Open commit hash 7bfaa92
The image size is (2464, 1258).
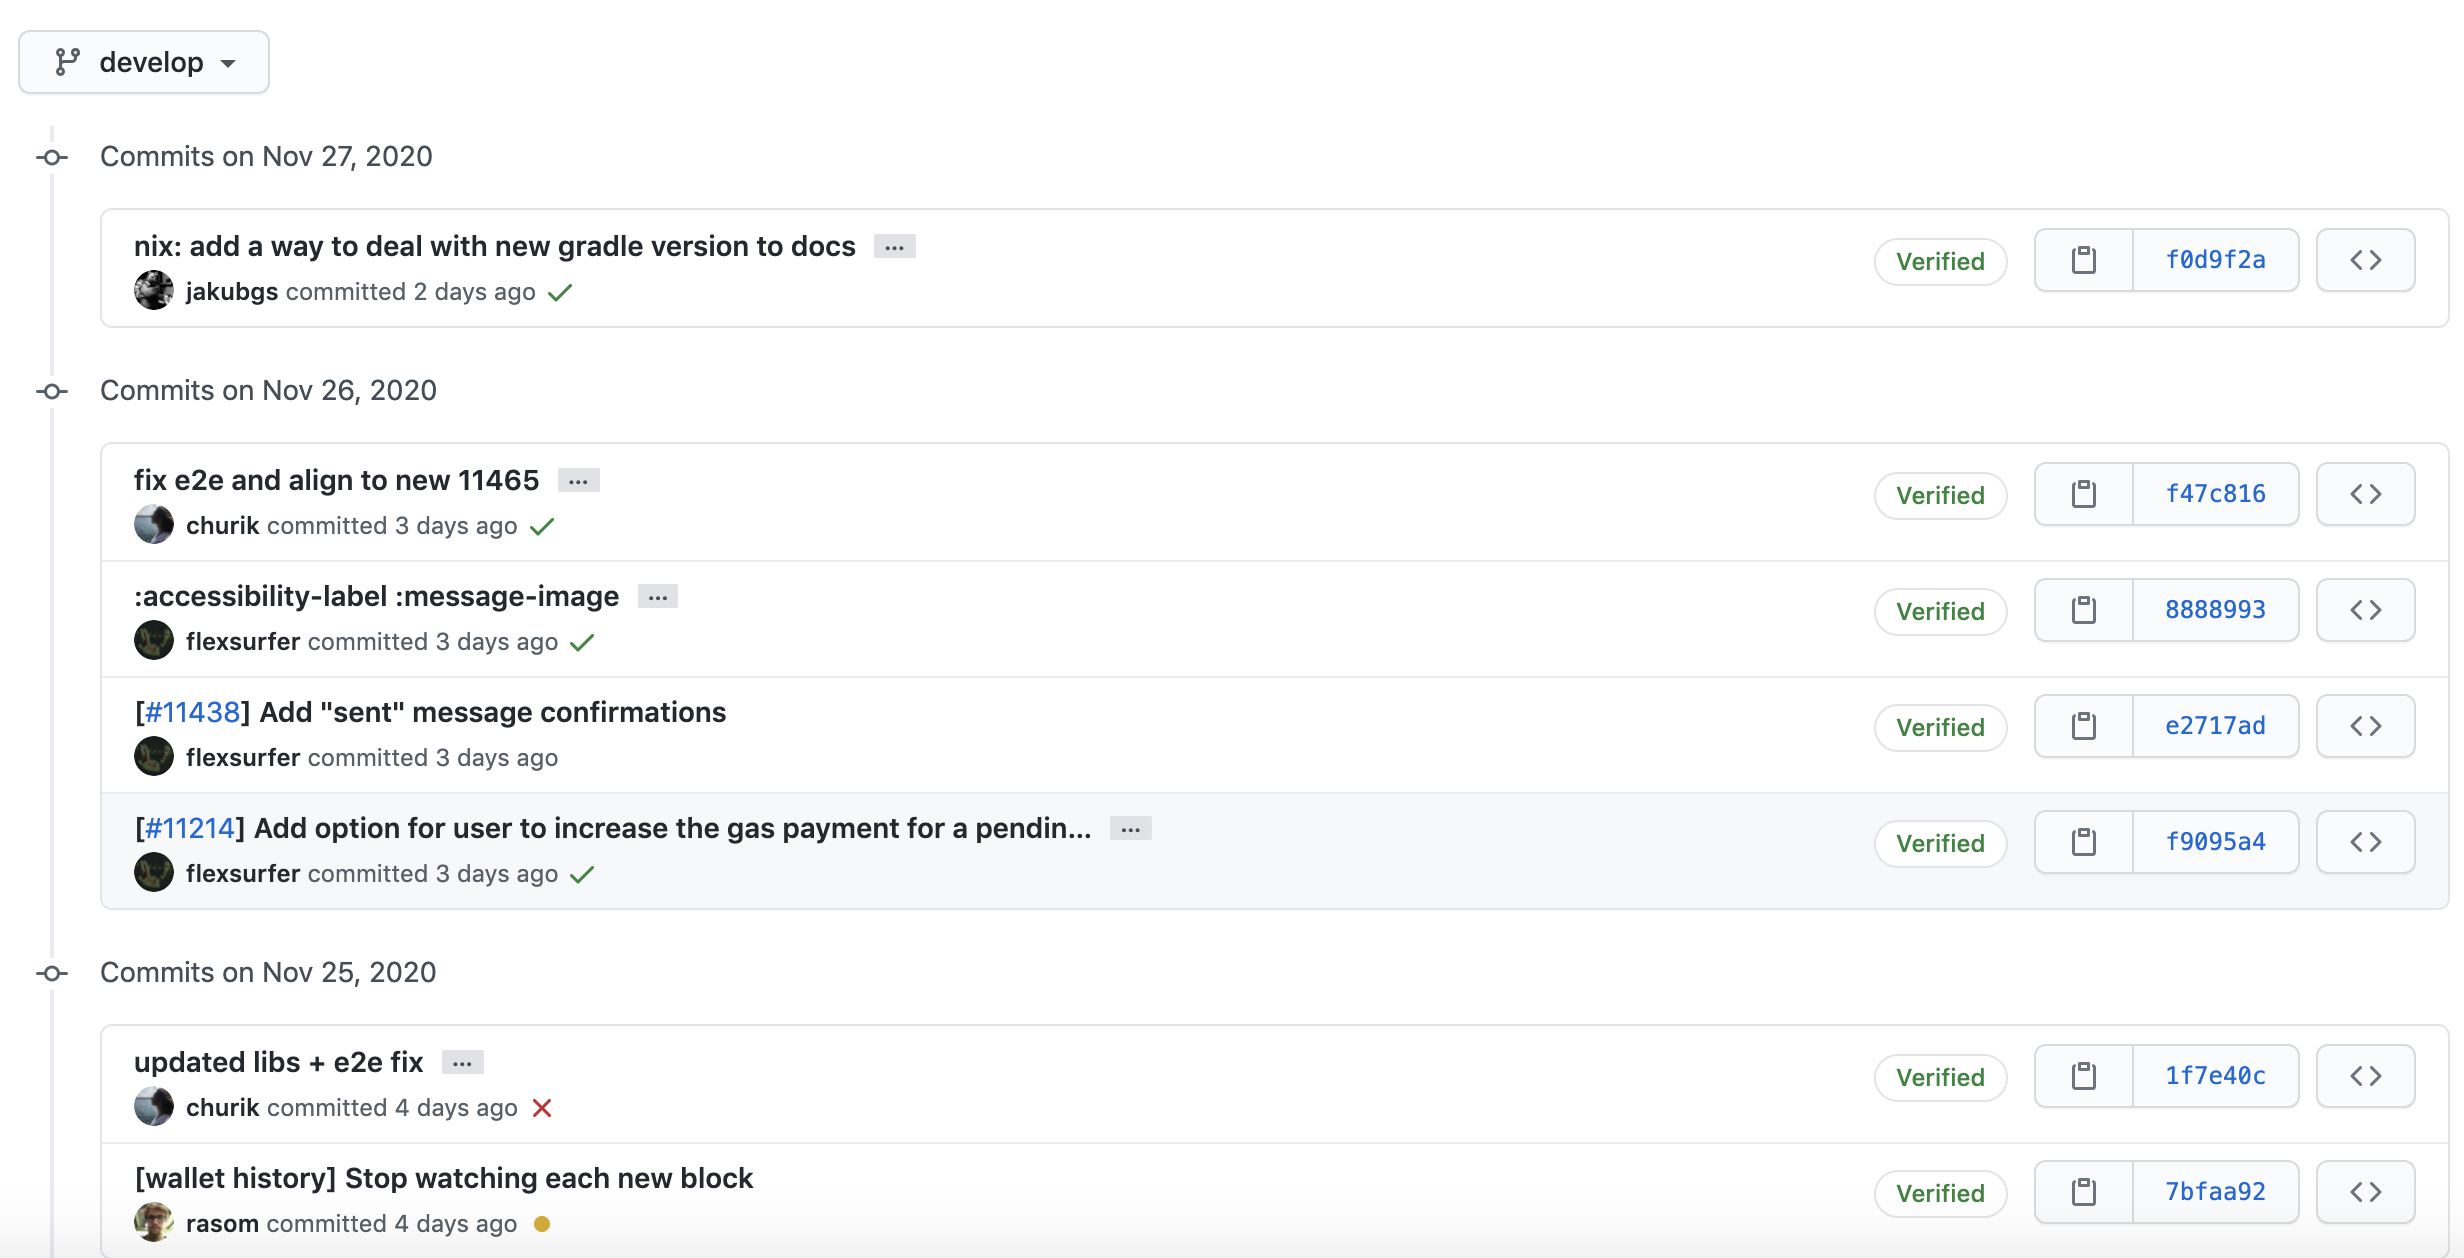tap(2215, 1192)
